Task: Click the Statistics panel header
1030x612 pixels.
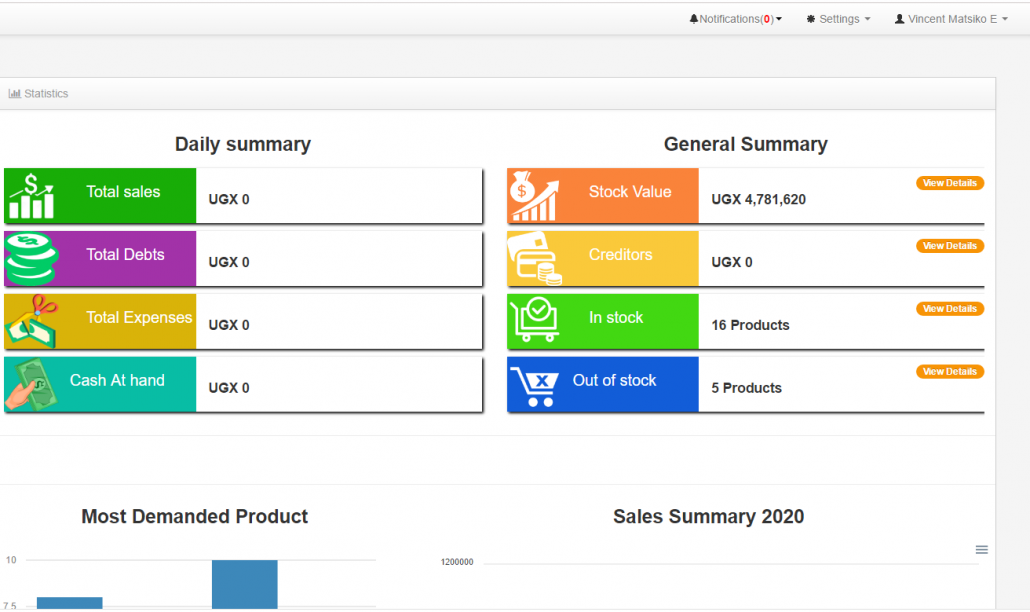Action: click(x=39, y=94)
